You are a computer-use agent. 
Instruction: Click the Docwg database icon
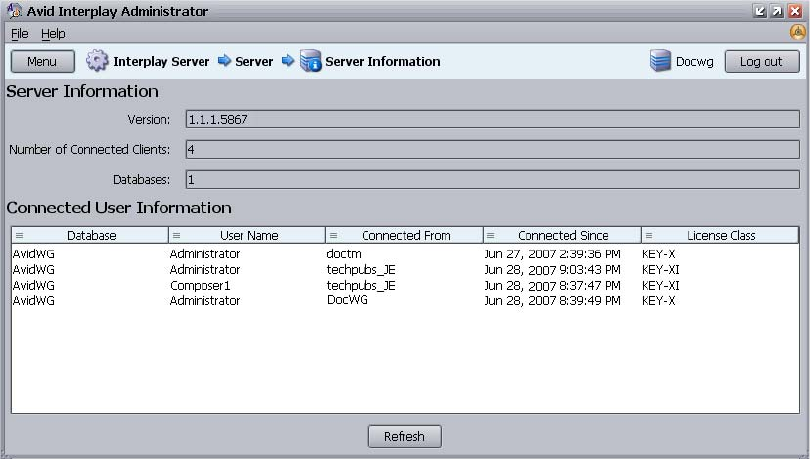660,60
